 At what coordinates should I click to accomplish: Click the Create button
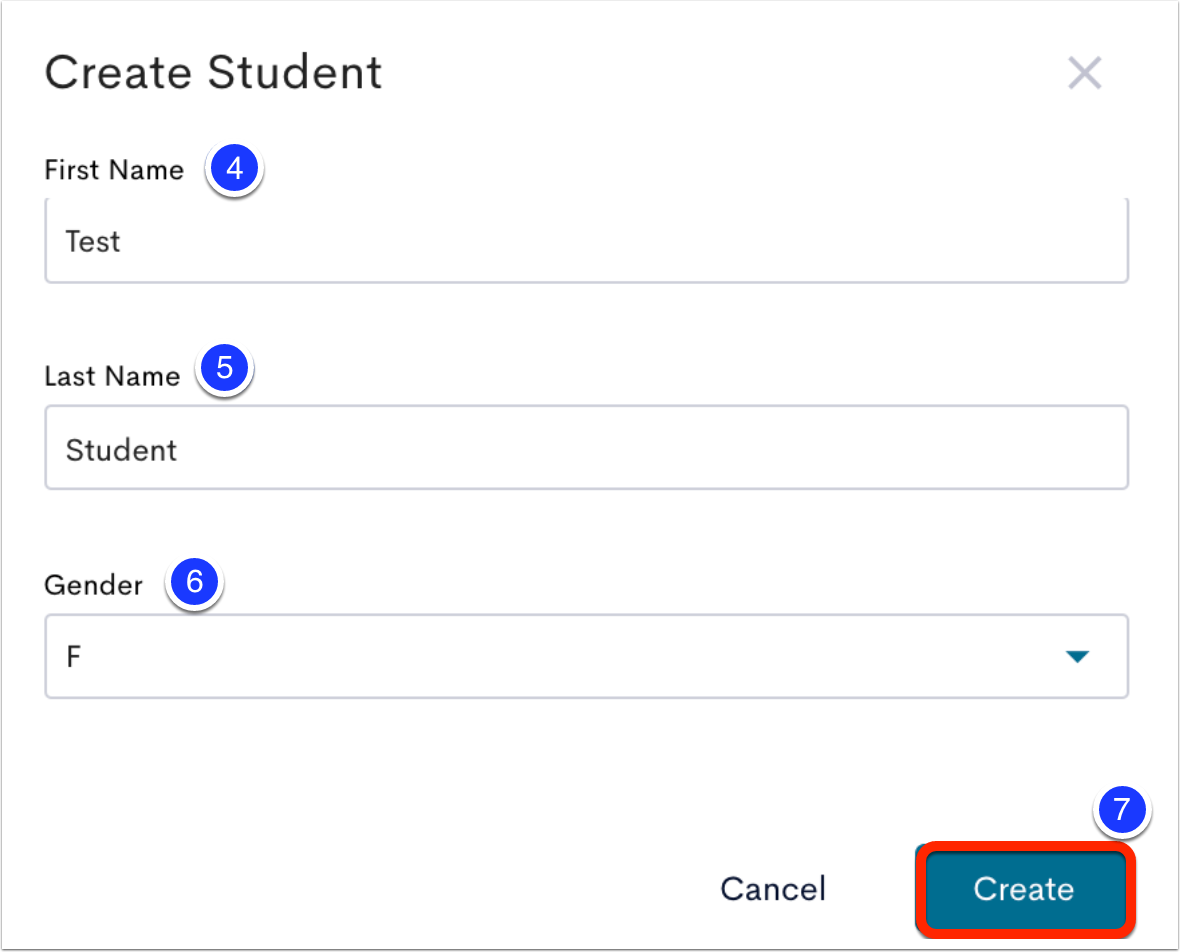pyautogui.click(x=1024, y=890)
